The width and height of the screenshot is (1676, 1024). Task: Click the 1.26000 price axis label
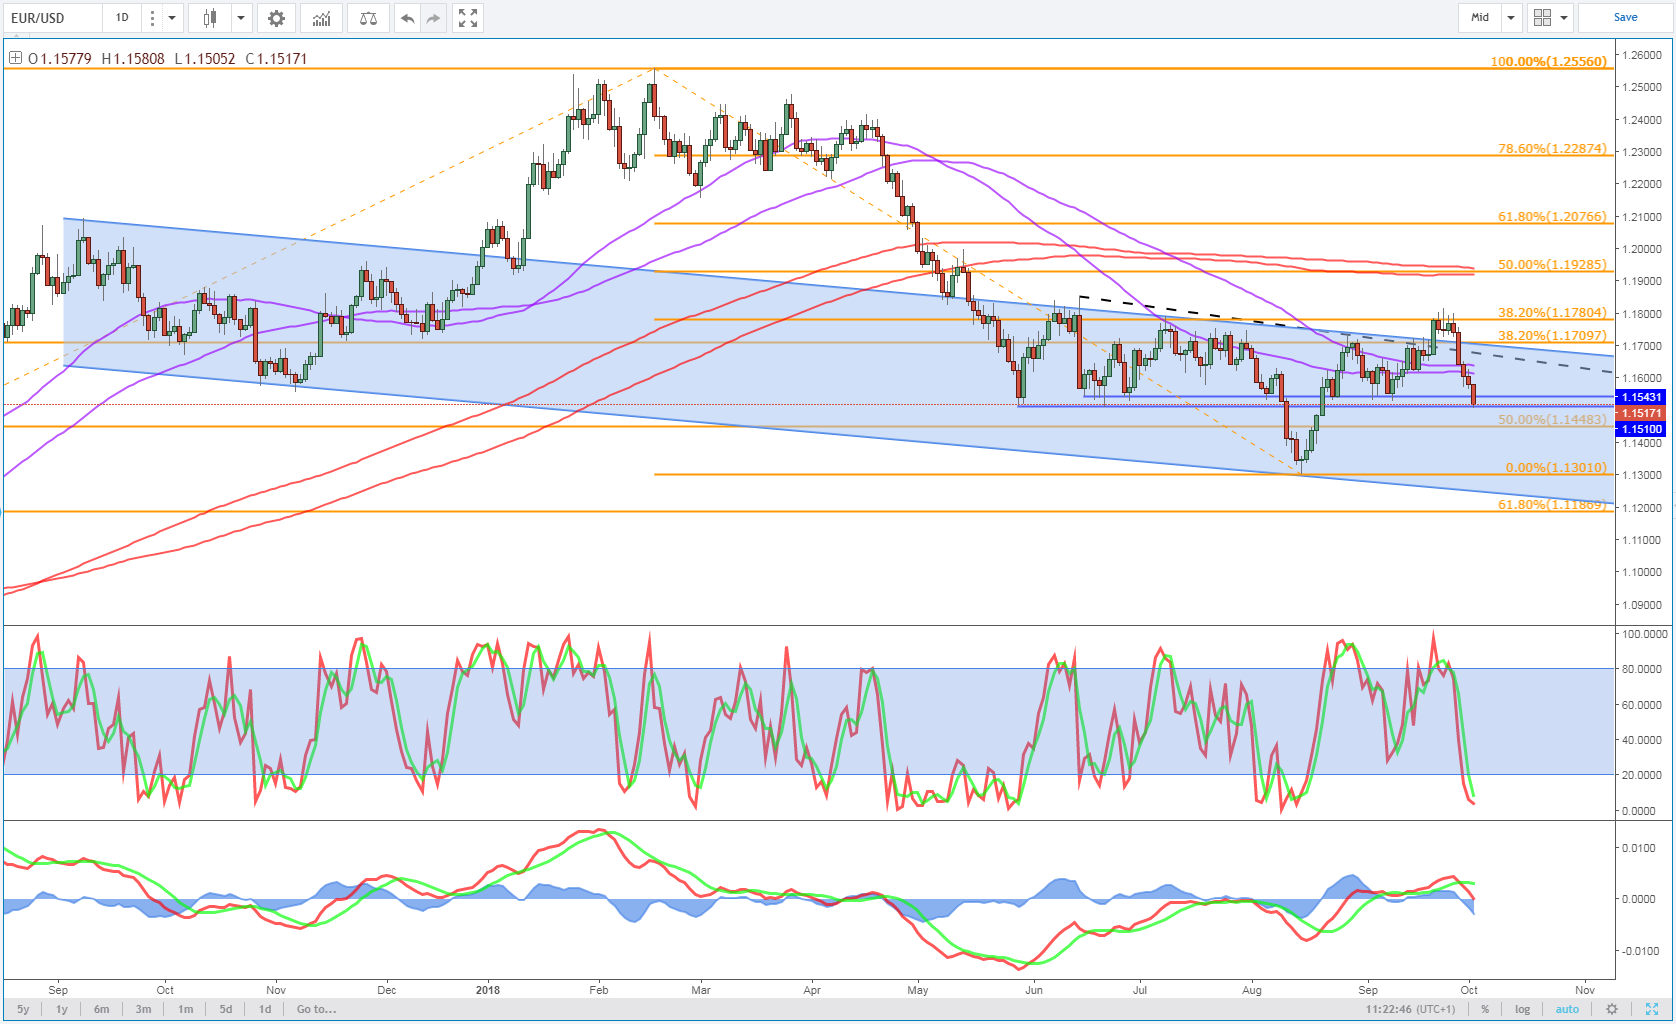[1642, 55]
